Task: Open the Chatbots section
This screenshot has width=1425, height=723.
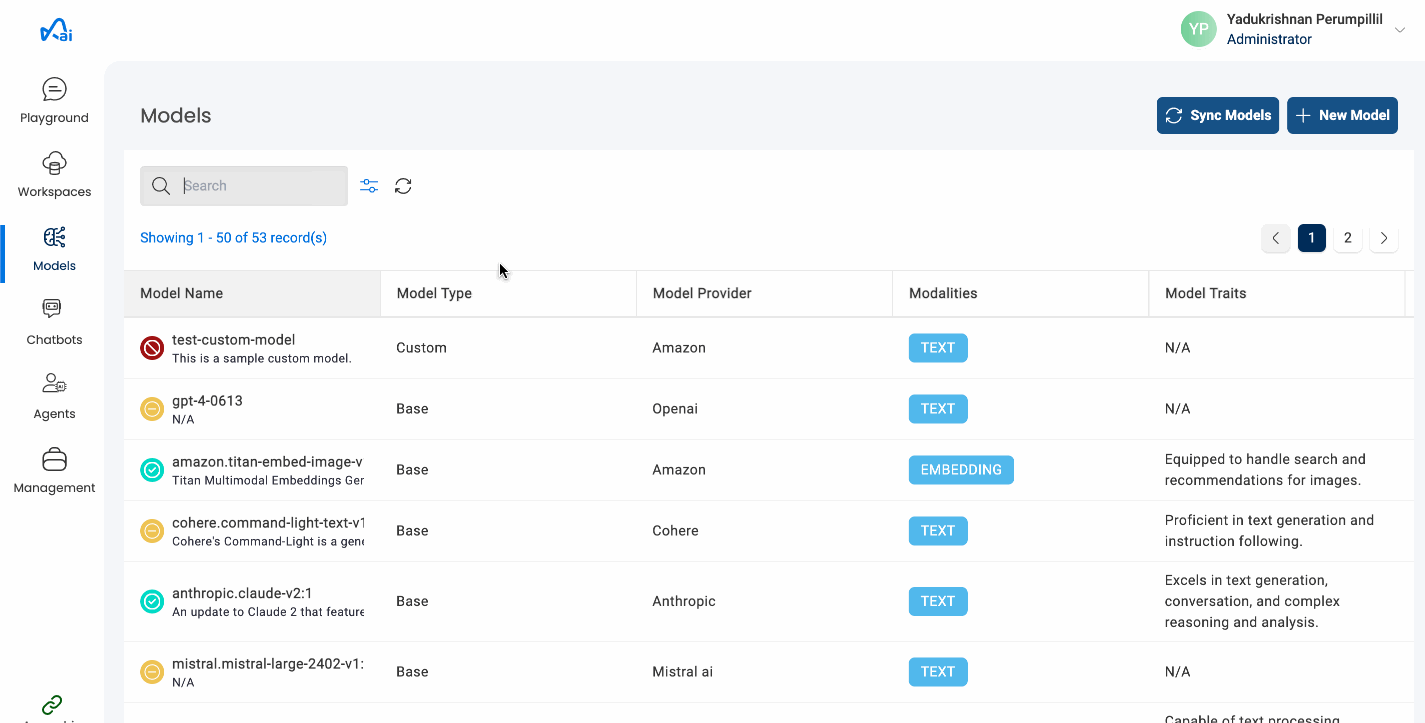Action: click(x=54, y=323)
